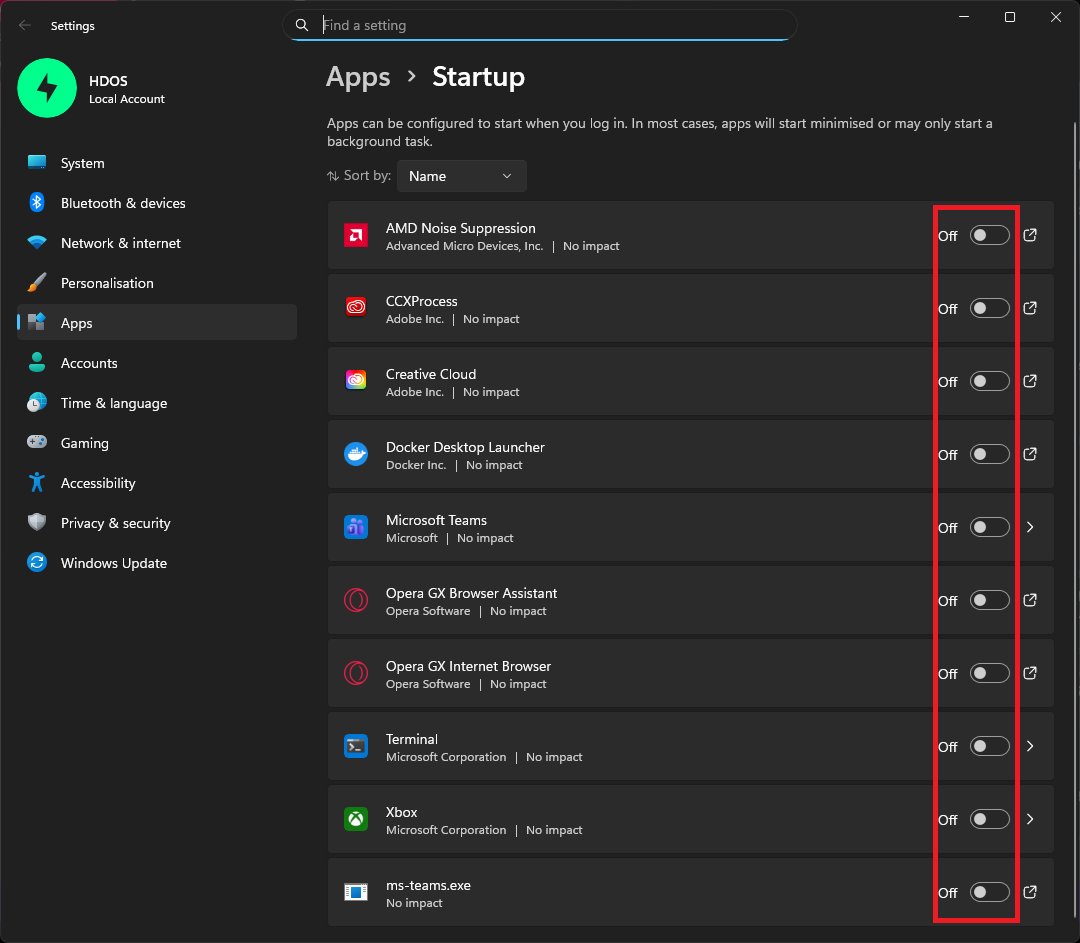Image resolution: width=1080 pixels, height=943 pixels.
Task: Click the Apps breadcrumb link
Action: (x=357, y=77)
